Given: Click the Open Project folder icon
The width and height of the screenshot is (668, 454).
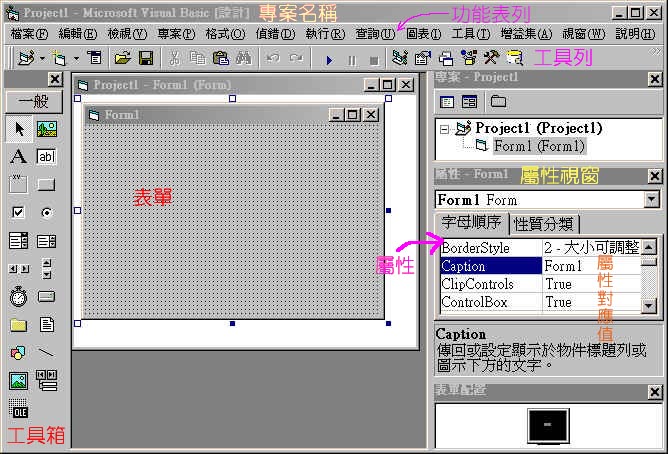Looking at the screenshot, I should 123,57.
